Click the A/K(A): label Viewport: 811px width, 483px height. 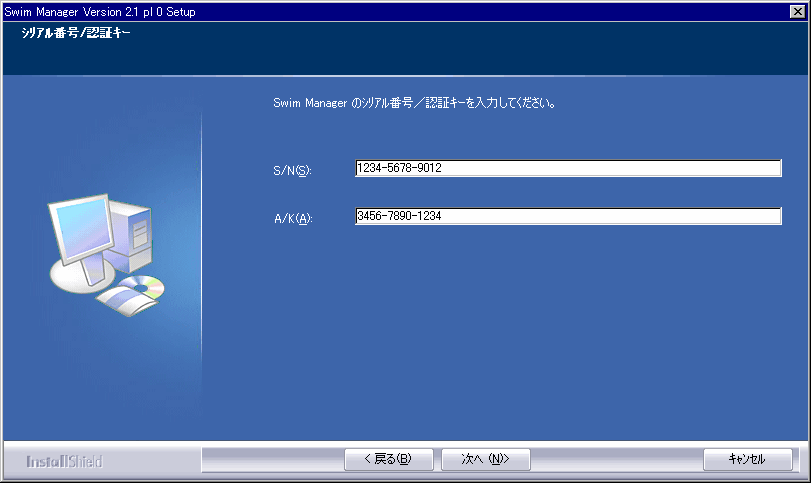click(x=293, y=219)
